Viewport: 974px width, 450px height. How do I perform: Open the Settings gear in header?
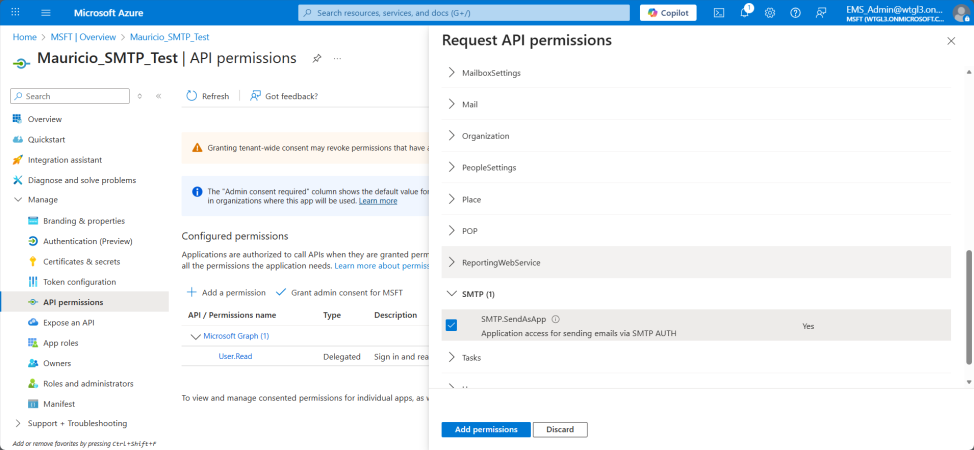pyautogui.click(x=770, y=13)
